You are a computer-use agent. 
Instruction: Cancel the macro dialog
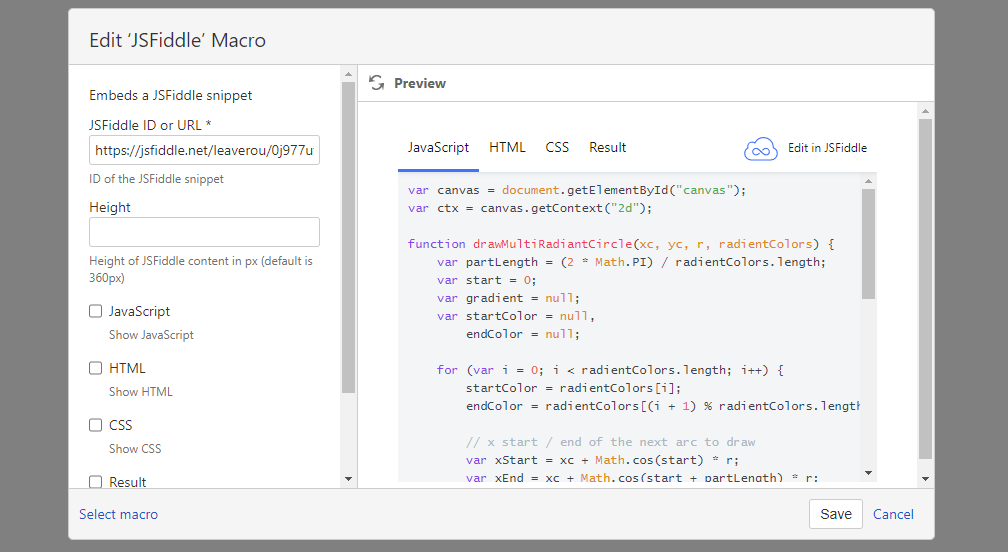coord(893,514)
